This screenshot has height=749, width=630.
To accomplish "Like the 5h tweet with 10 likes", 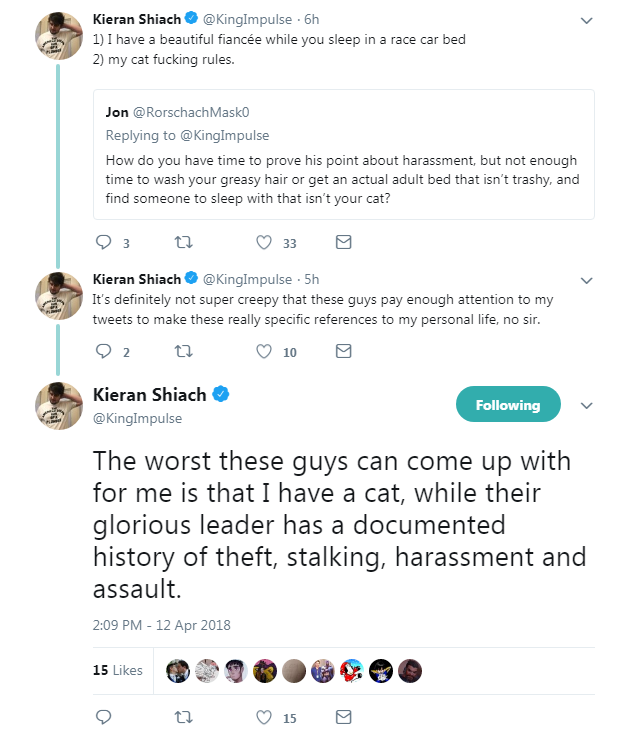I will pos(264,351).
